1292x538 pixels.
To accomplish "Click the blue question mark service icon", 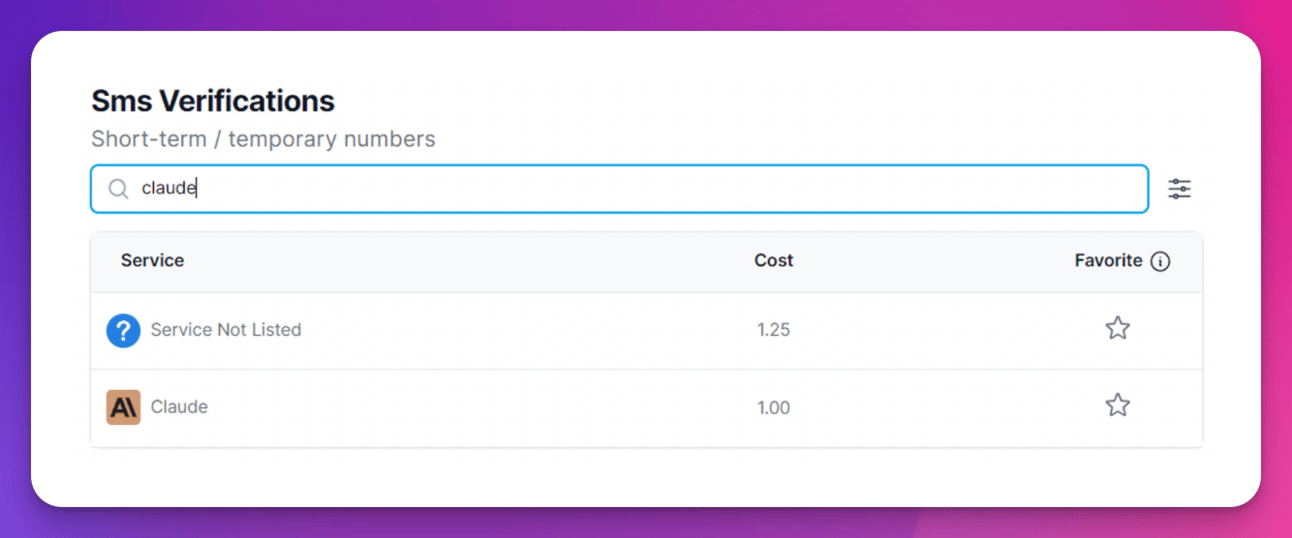I will coord(123,330).
